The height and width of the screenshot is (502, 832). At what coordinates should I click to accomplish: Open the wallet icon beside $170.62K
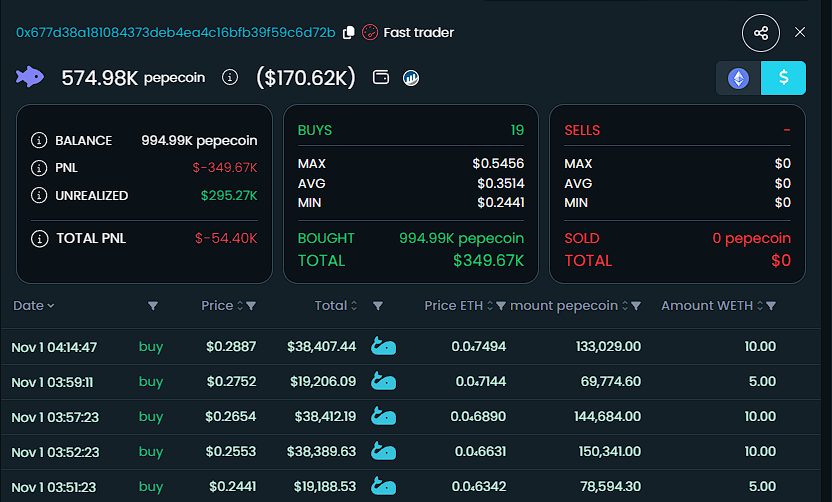tap(381, 77)
